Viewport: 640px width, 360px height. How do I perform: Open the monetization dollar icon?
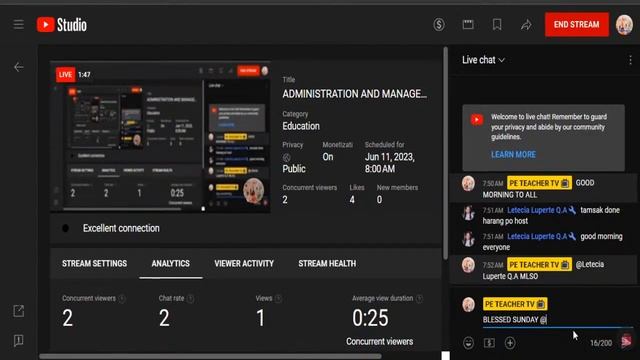[x=439, y=24]
